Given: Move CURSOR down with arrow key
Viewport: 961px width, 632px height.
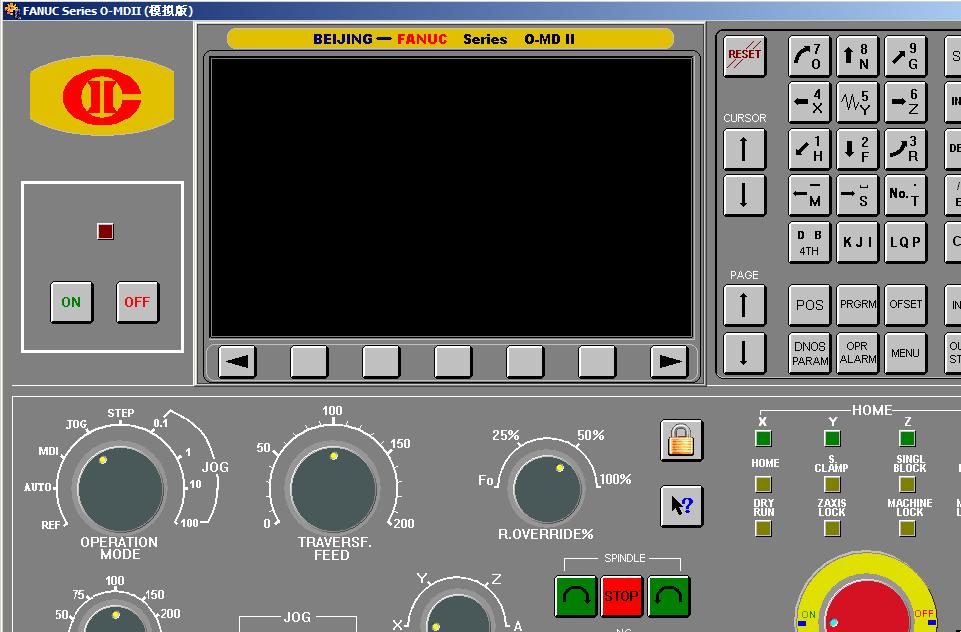Looking at the screenshot, I should coord(744,196).
